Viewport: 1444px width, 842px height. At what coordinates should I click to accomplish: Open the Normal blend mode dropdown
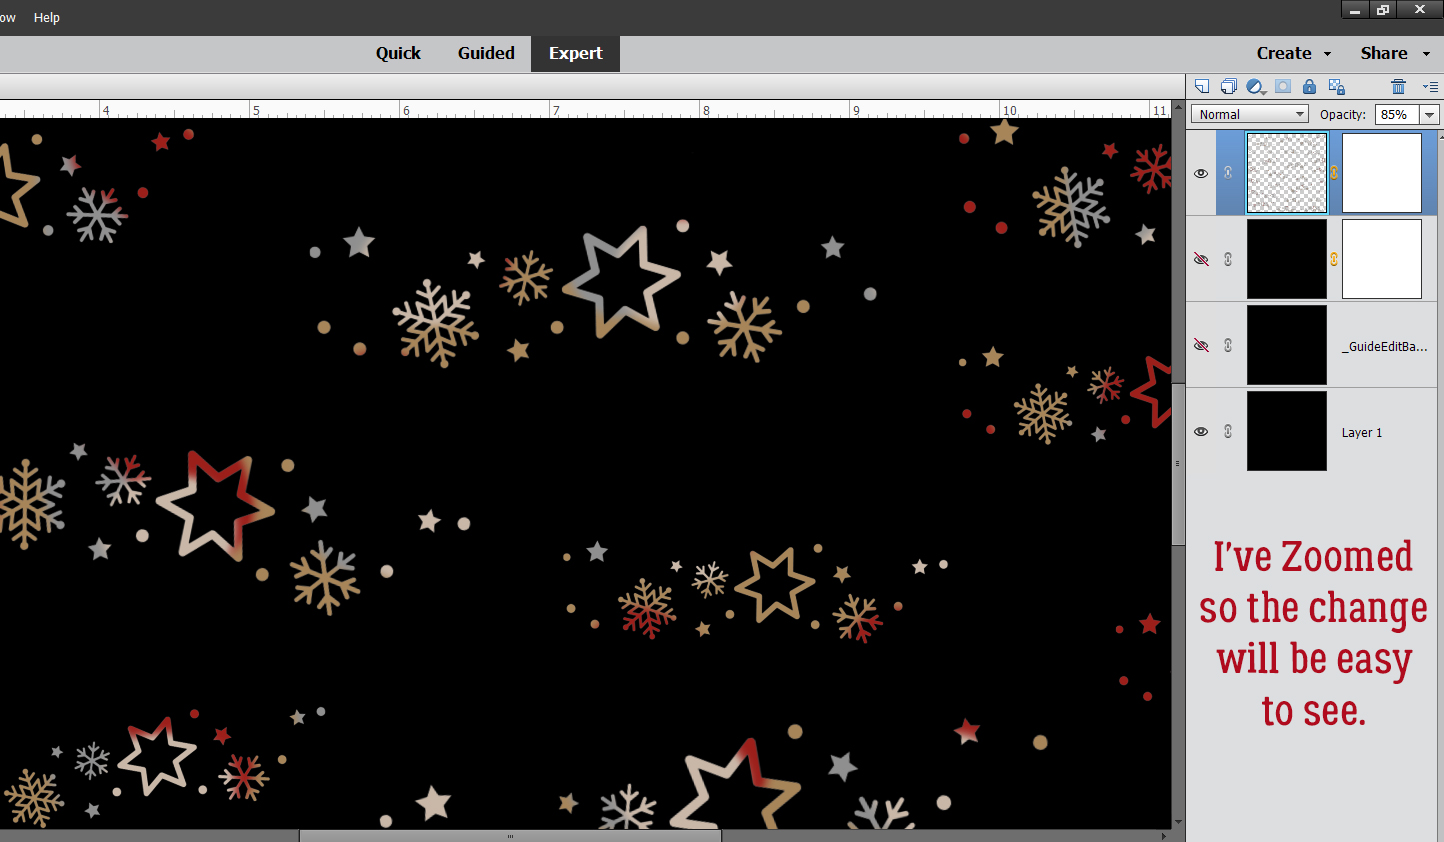tap(1250, 115)
